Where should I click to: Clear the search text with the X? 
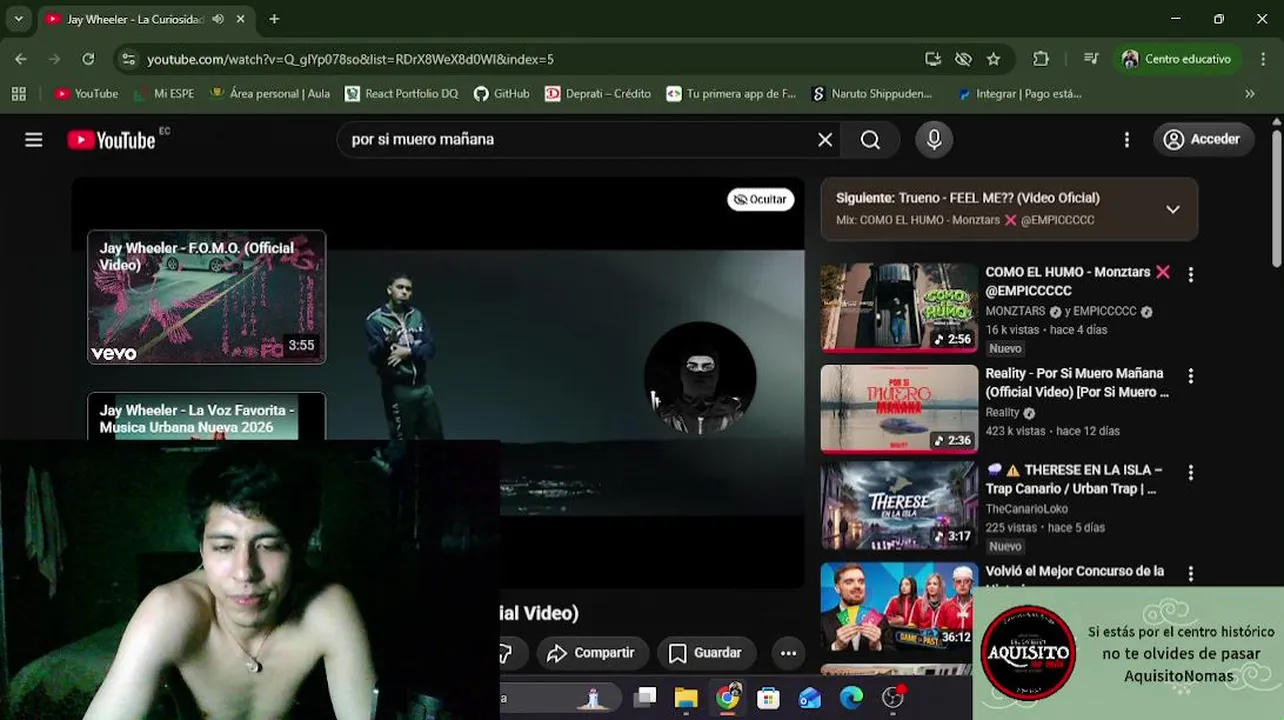coord(825,140)
